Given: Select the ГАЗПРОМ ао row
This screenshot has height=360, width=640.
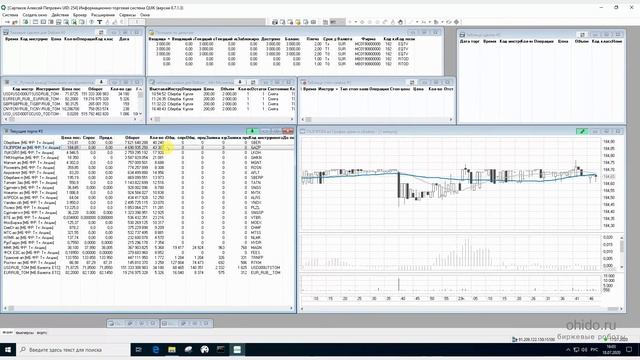Looking at the screenshot, I should coord(148,147).
